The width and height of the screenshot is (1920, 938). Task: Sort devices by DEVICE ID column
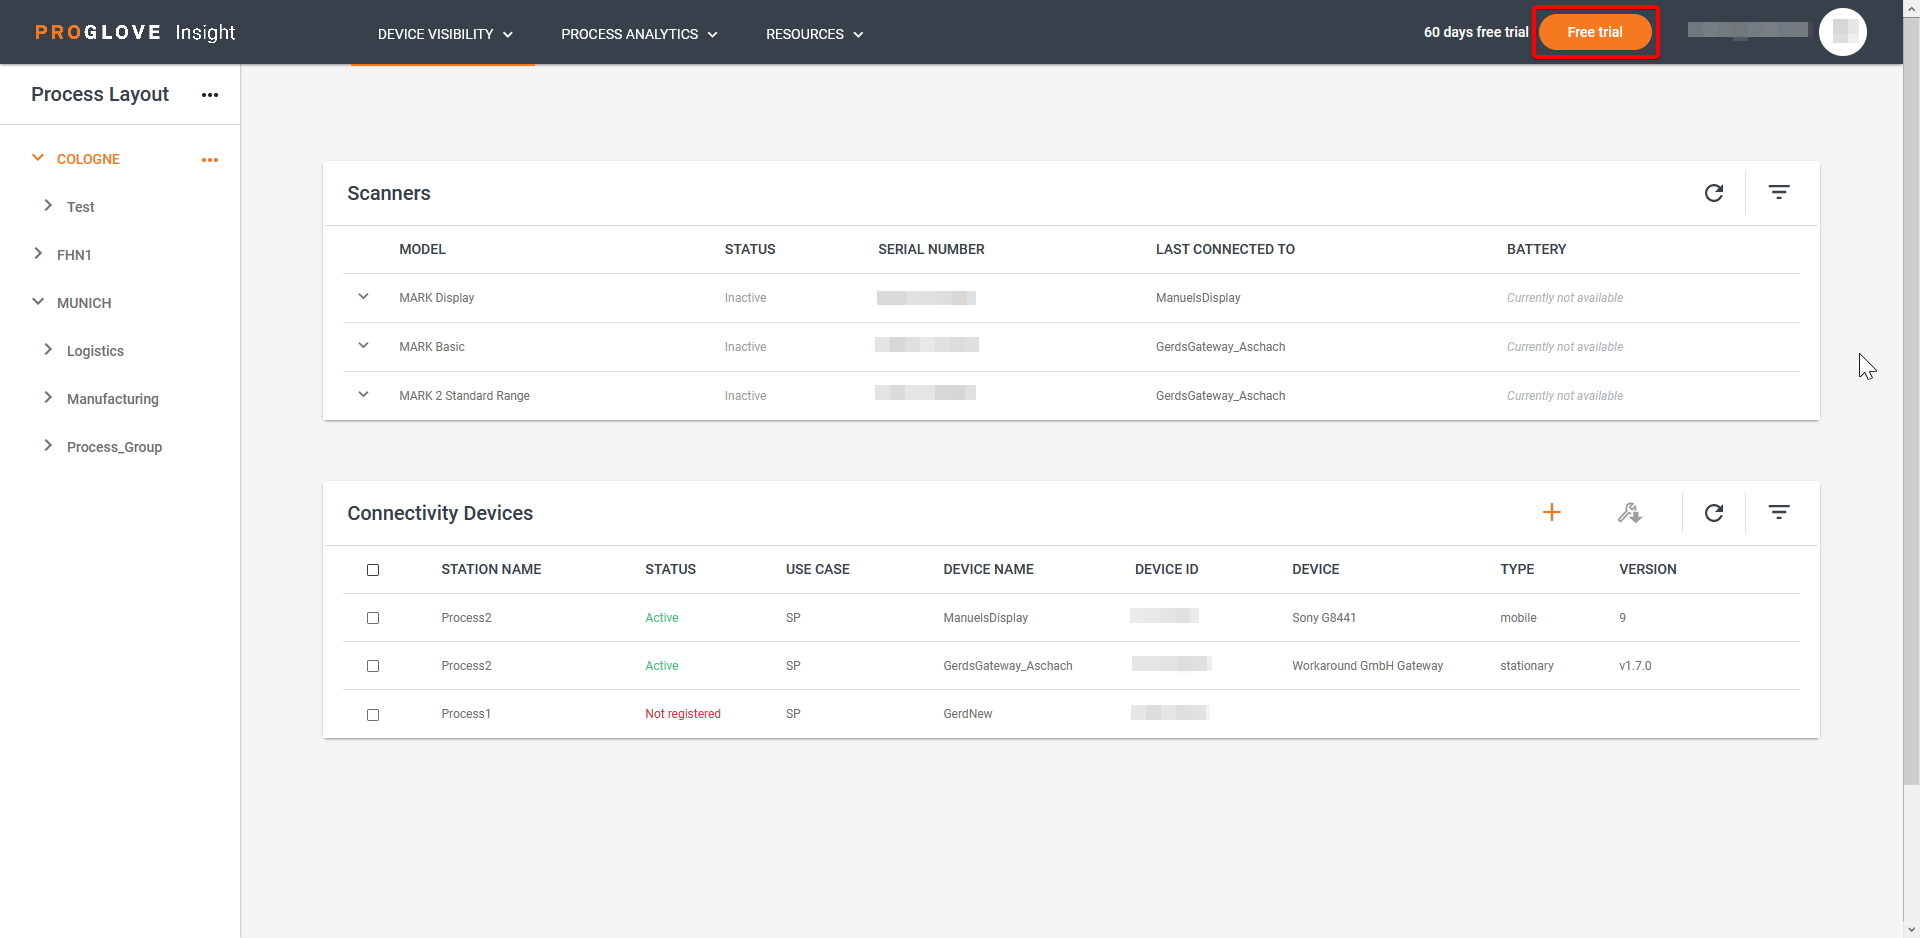pyautogui.click(x=1166, y=569)
